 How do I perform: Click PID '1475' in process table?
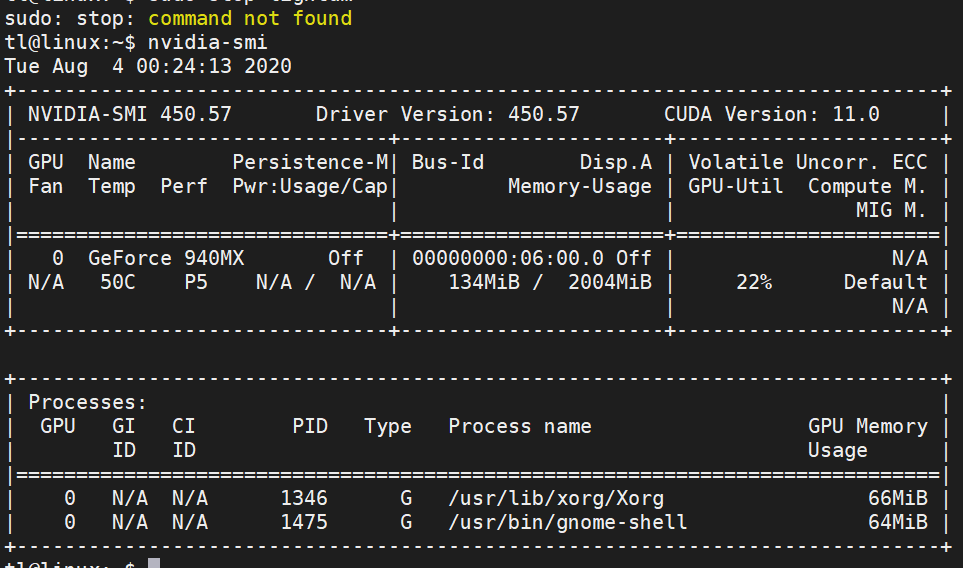[304, 522]
